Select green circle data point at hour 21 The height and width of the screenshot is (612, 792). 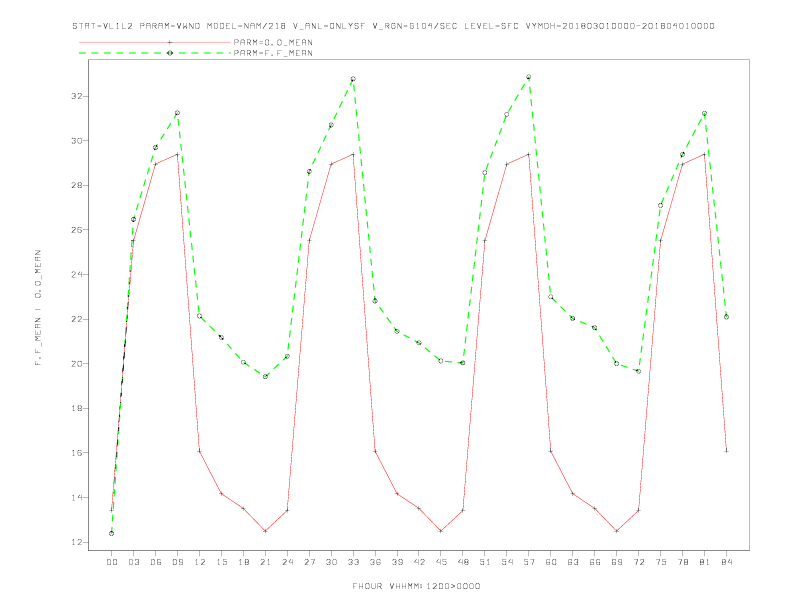pyautogui.click(x=265, y=377)
